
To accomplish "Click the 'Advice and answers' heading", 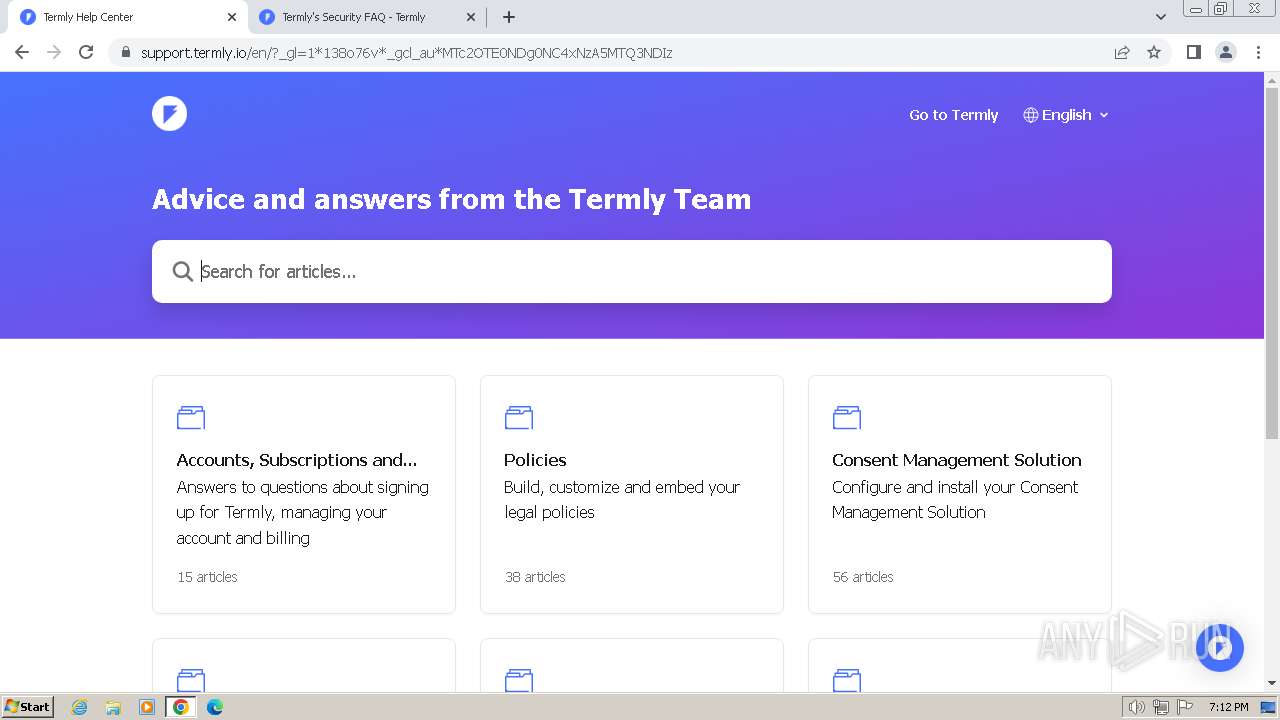I will pos(451,199).
